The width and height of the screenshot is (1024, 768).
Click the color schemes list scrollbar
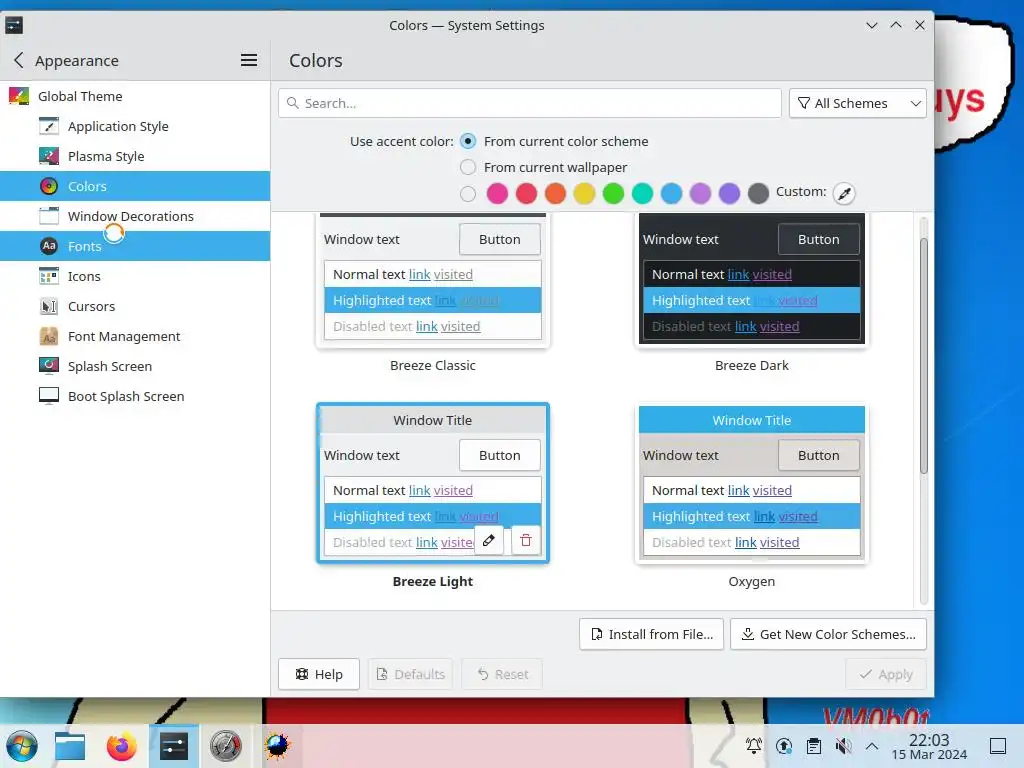pos(923,356)
